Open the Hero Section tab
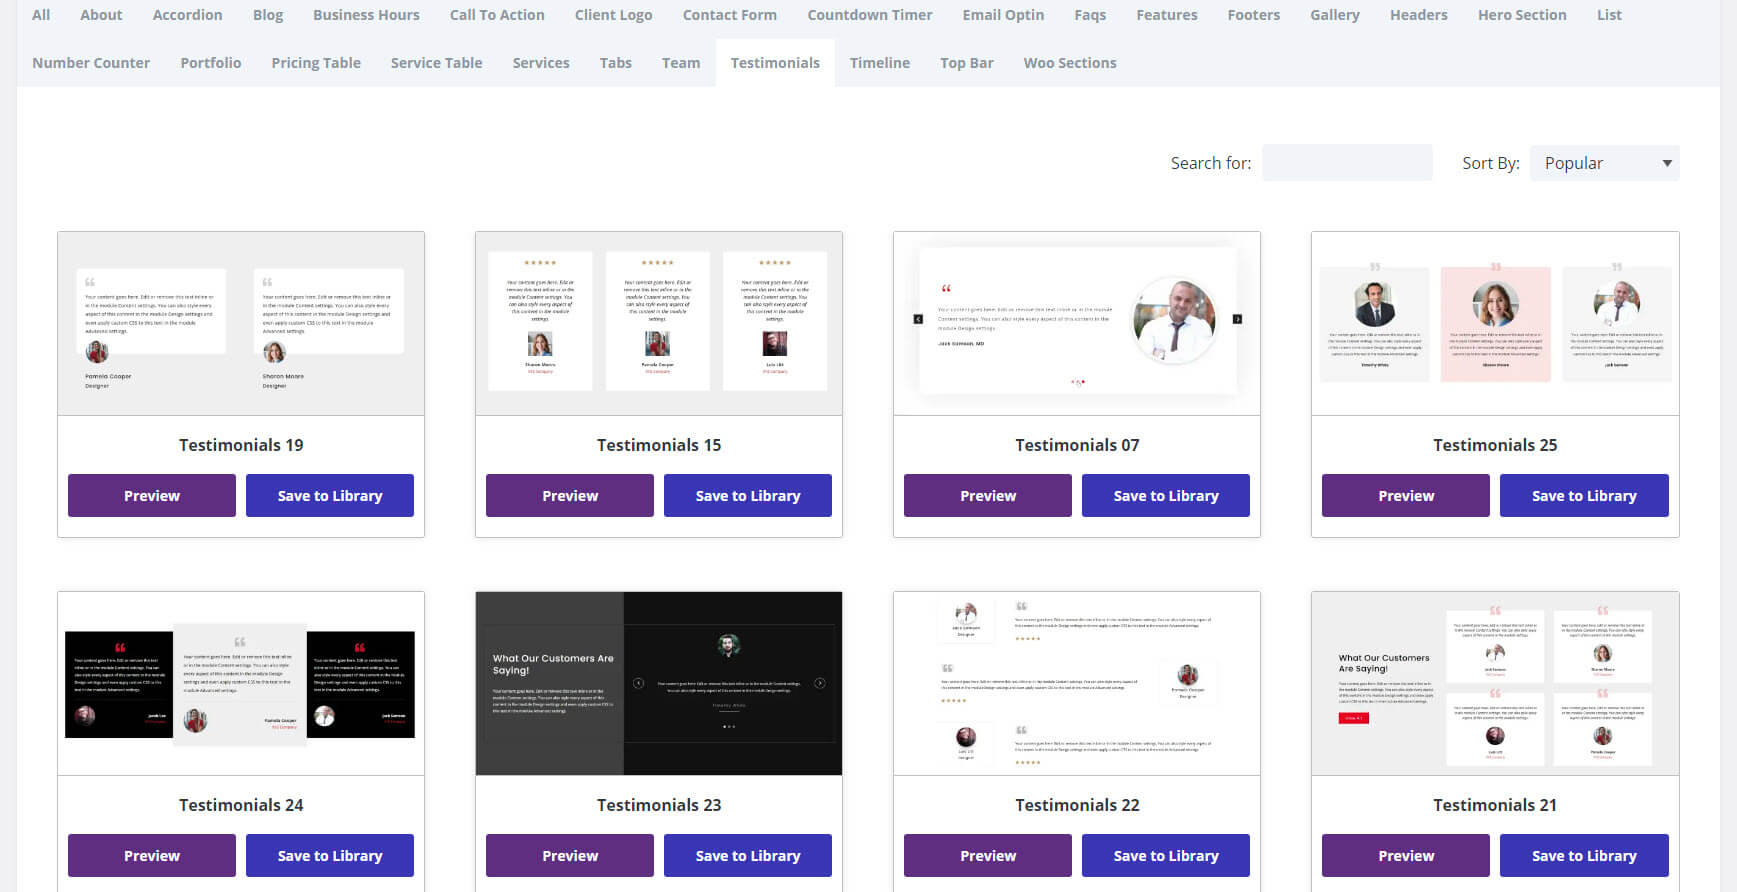This screenshot has width=1737, height=892. click(1522, 15)
